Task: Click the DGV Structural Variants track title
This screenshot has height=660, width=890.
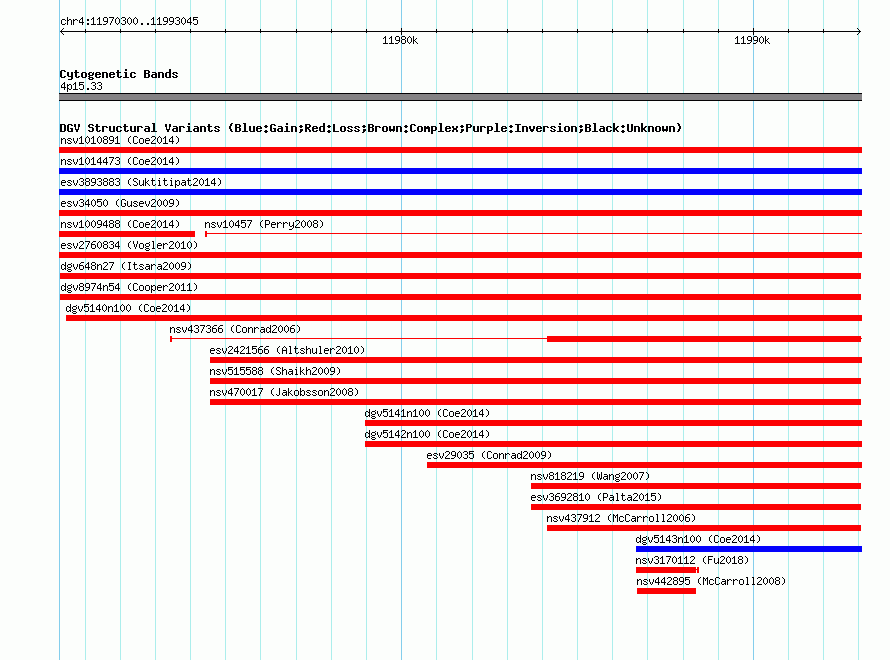Action: [x=371, y=128]
